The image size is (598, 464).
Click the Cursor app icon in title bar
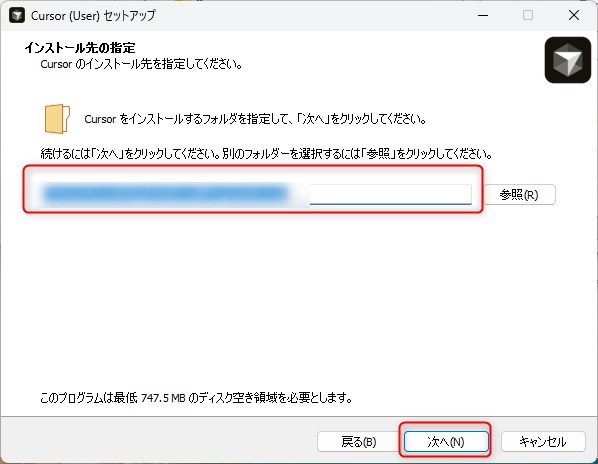(x=17, y=15)
